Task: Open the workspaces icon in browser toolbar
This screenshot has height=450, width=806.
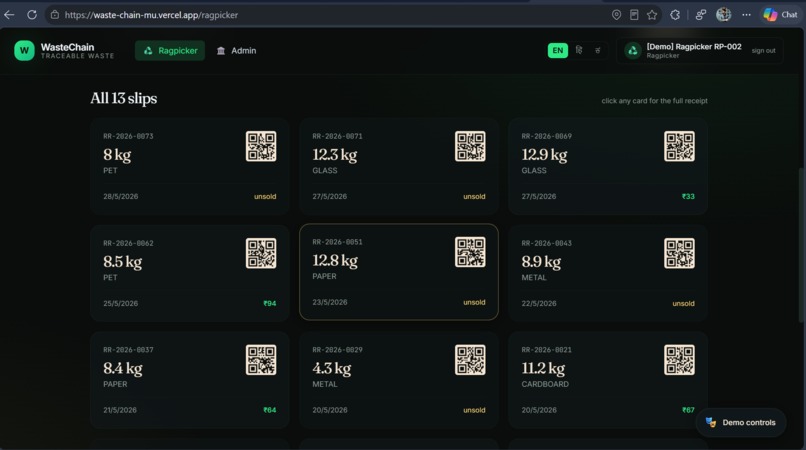Action: click(x=701, y=15)
